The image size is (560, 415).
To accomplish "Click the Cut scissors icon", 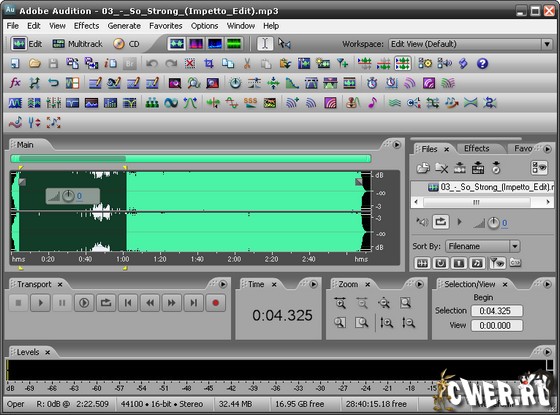I will coord(247,64).
